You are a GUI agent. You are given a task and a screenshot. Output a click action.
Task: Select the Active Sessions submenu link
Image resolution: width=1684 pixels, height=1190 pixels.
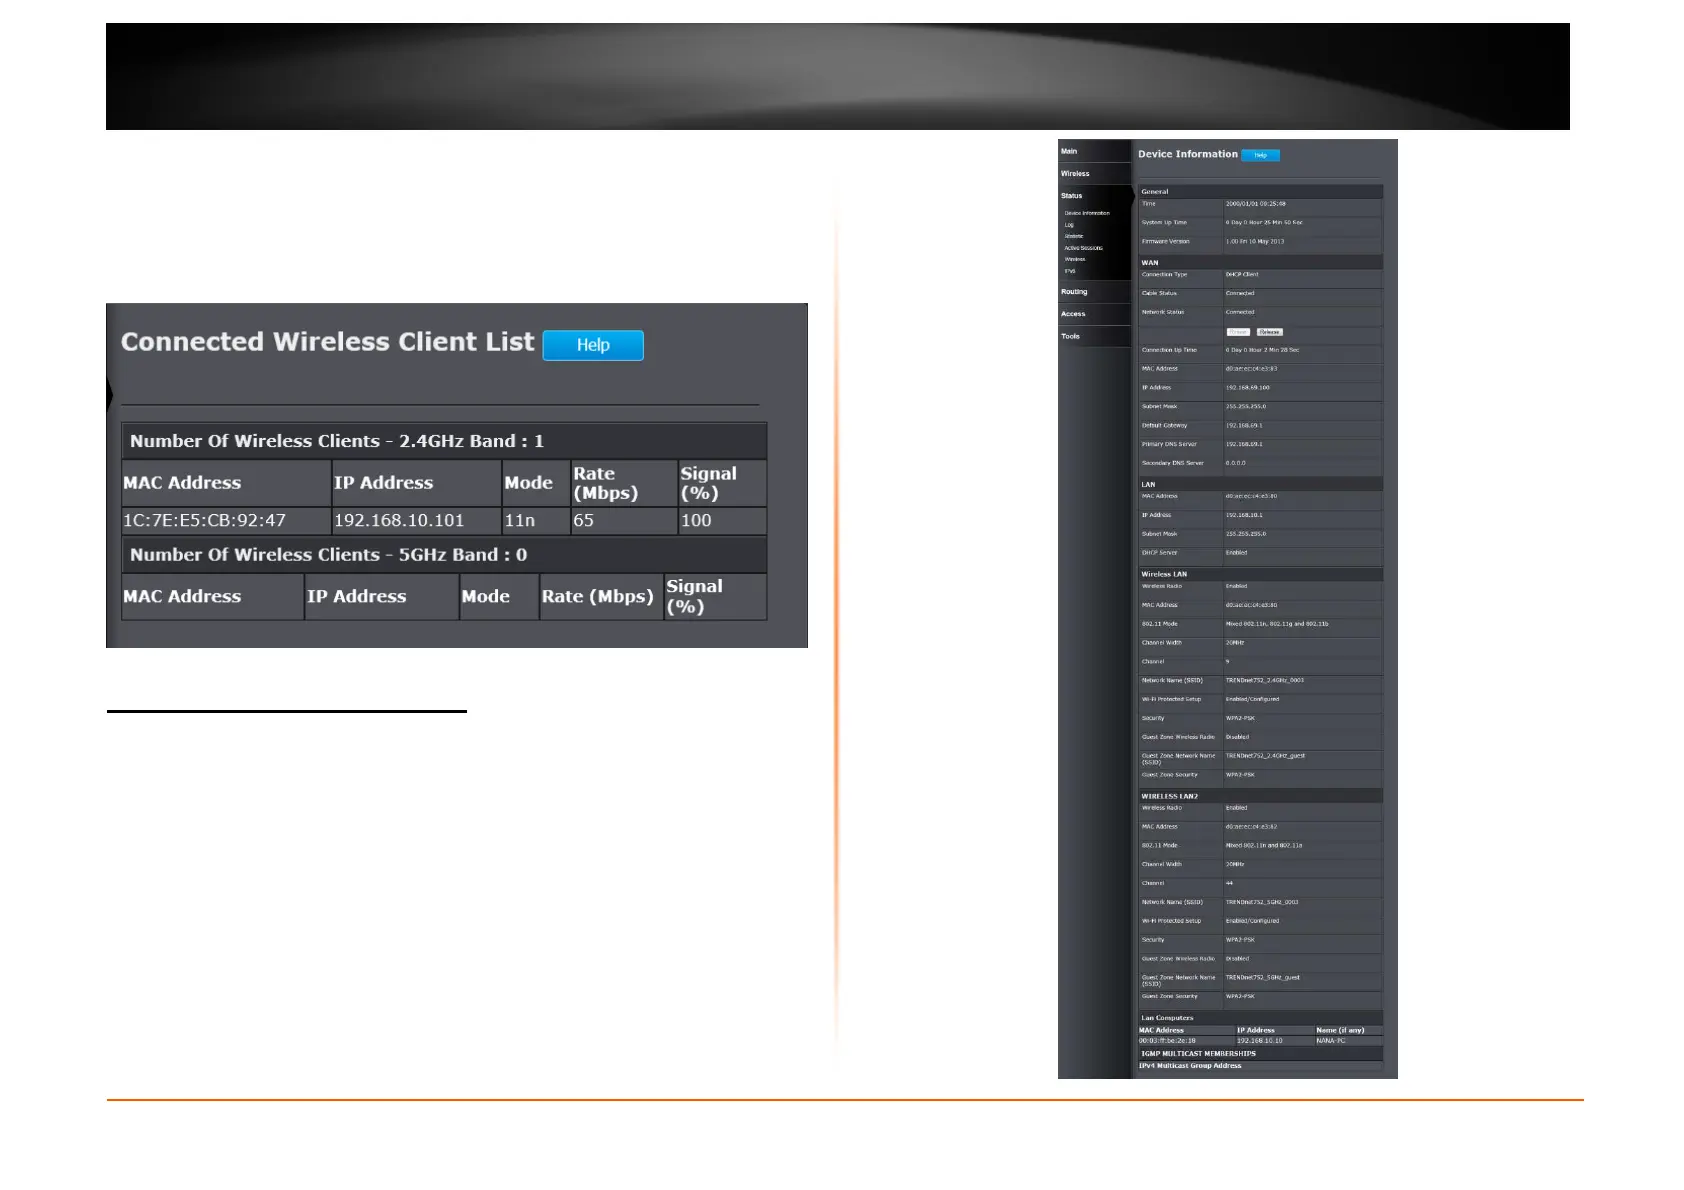click(1084, 248)
